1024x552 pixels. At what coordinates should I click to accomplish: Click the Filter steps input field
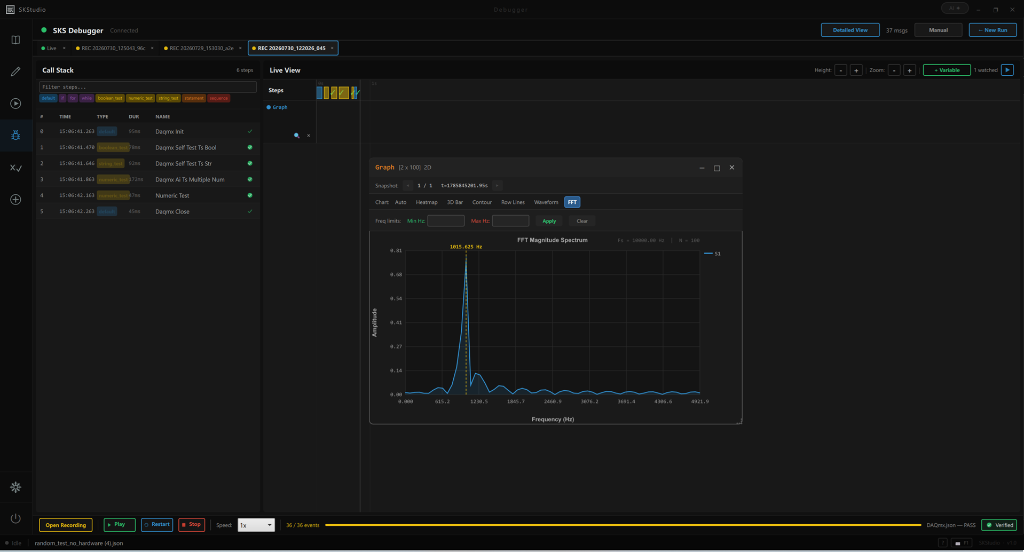coord(148,87)
